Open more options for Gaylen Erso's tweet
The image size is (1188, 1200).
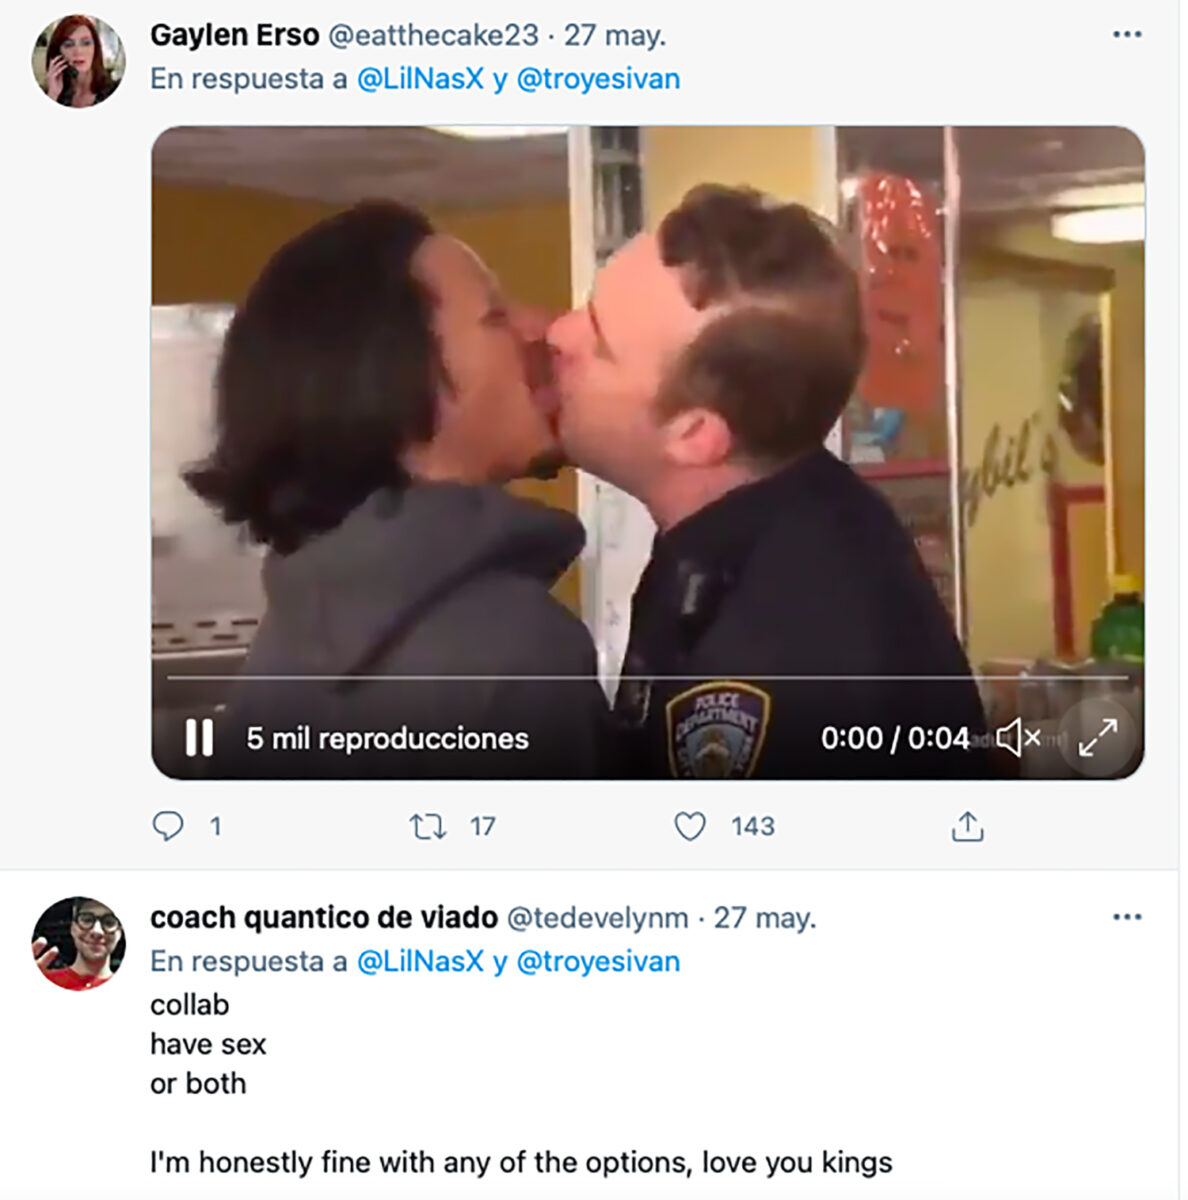click(x=1127, y=35)
